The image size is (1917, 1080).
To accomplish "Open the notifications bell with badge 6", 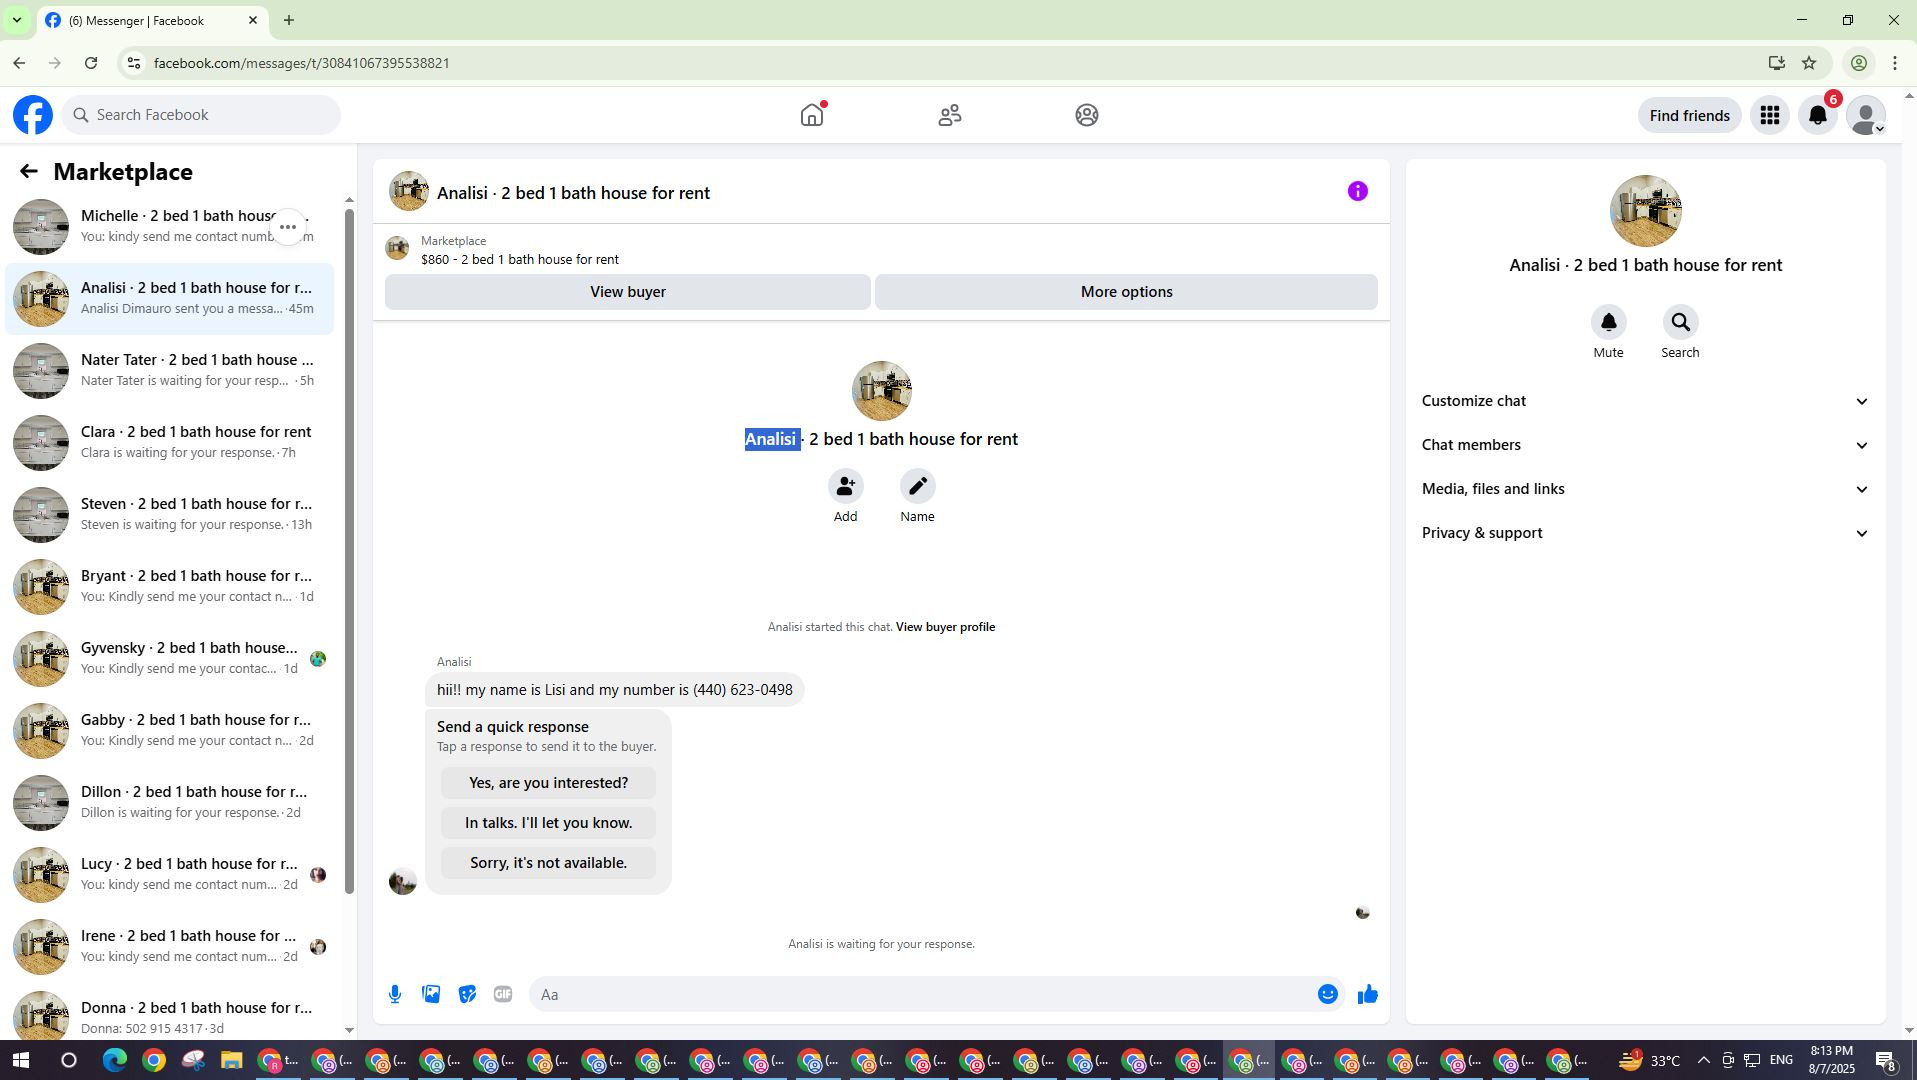I will tap(1818, 115).
